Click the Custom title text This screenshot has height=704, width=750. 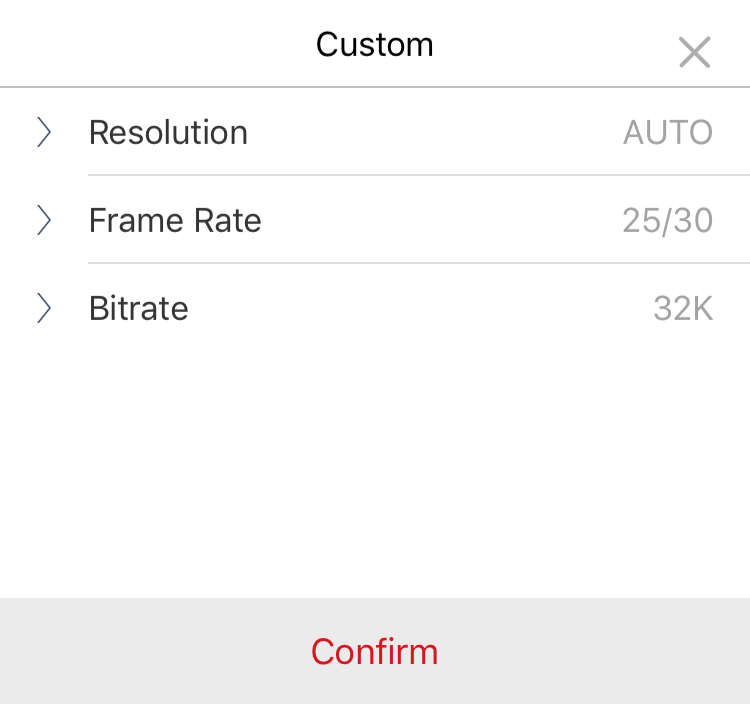(375, 44)
